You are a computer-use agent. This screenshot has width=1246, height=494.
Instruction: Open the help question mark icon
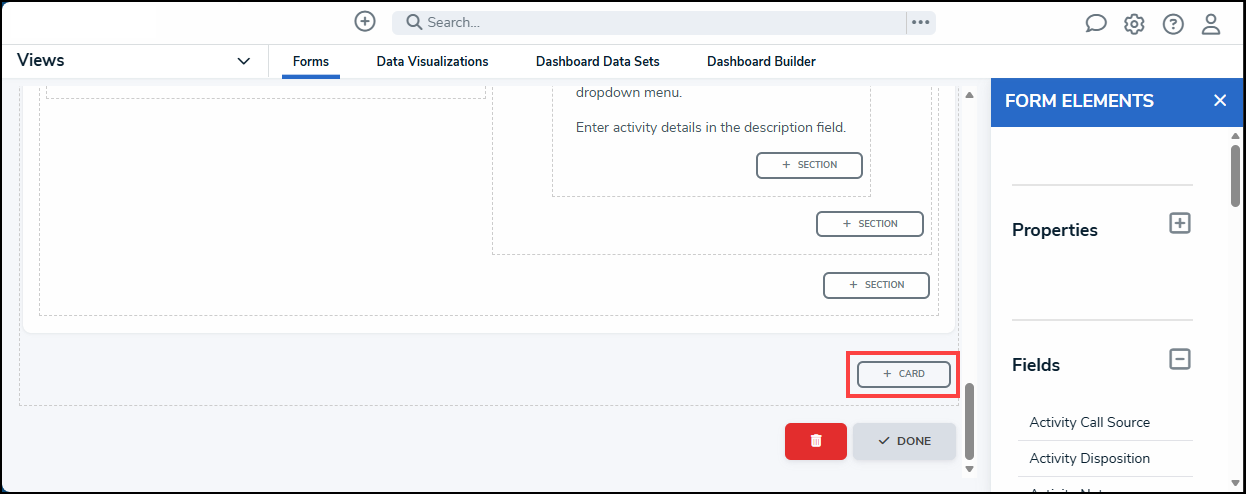pos(1173,24)
